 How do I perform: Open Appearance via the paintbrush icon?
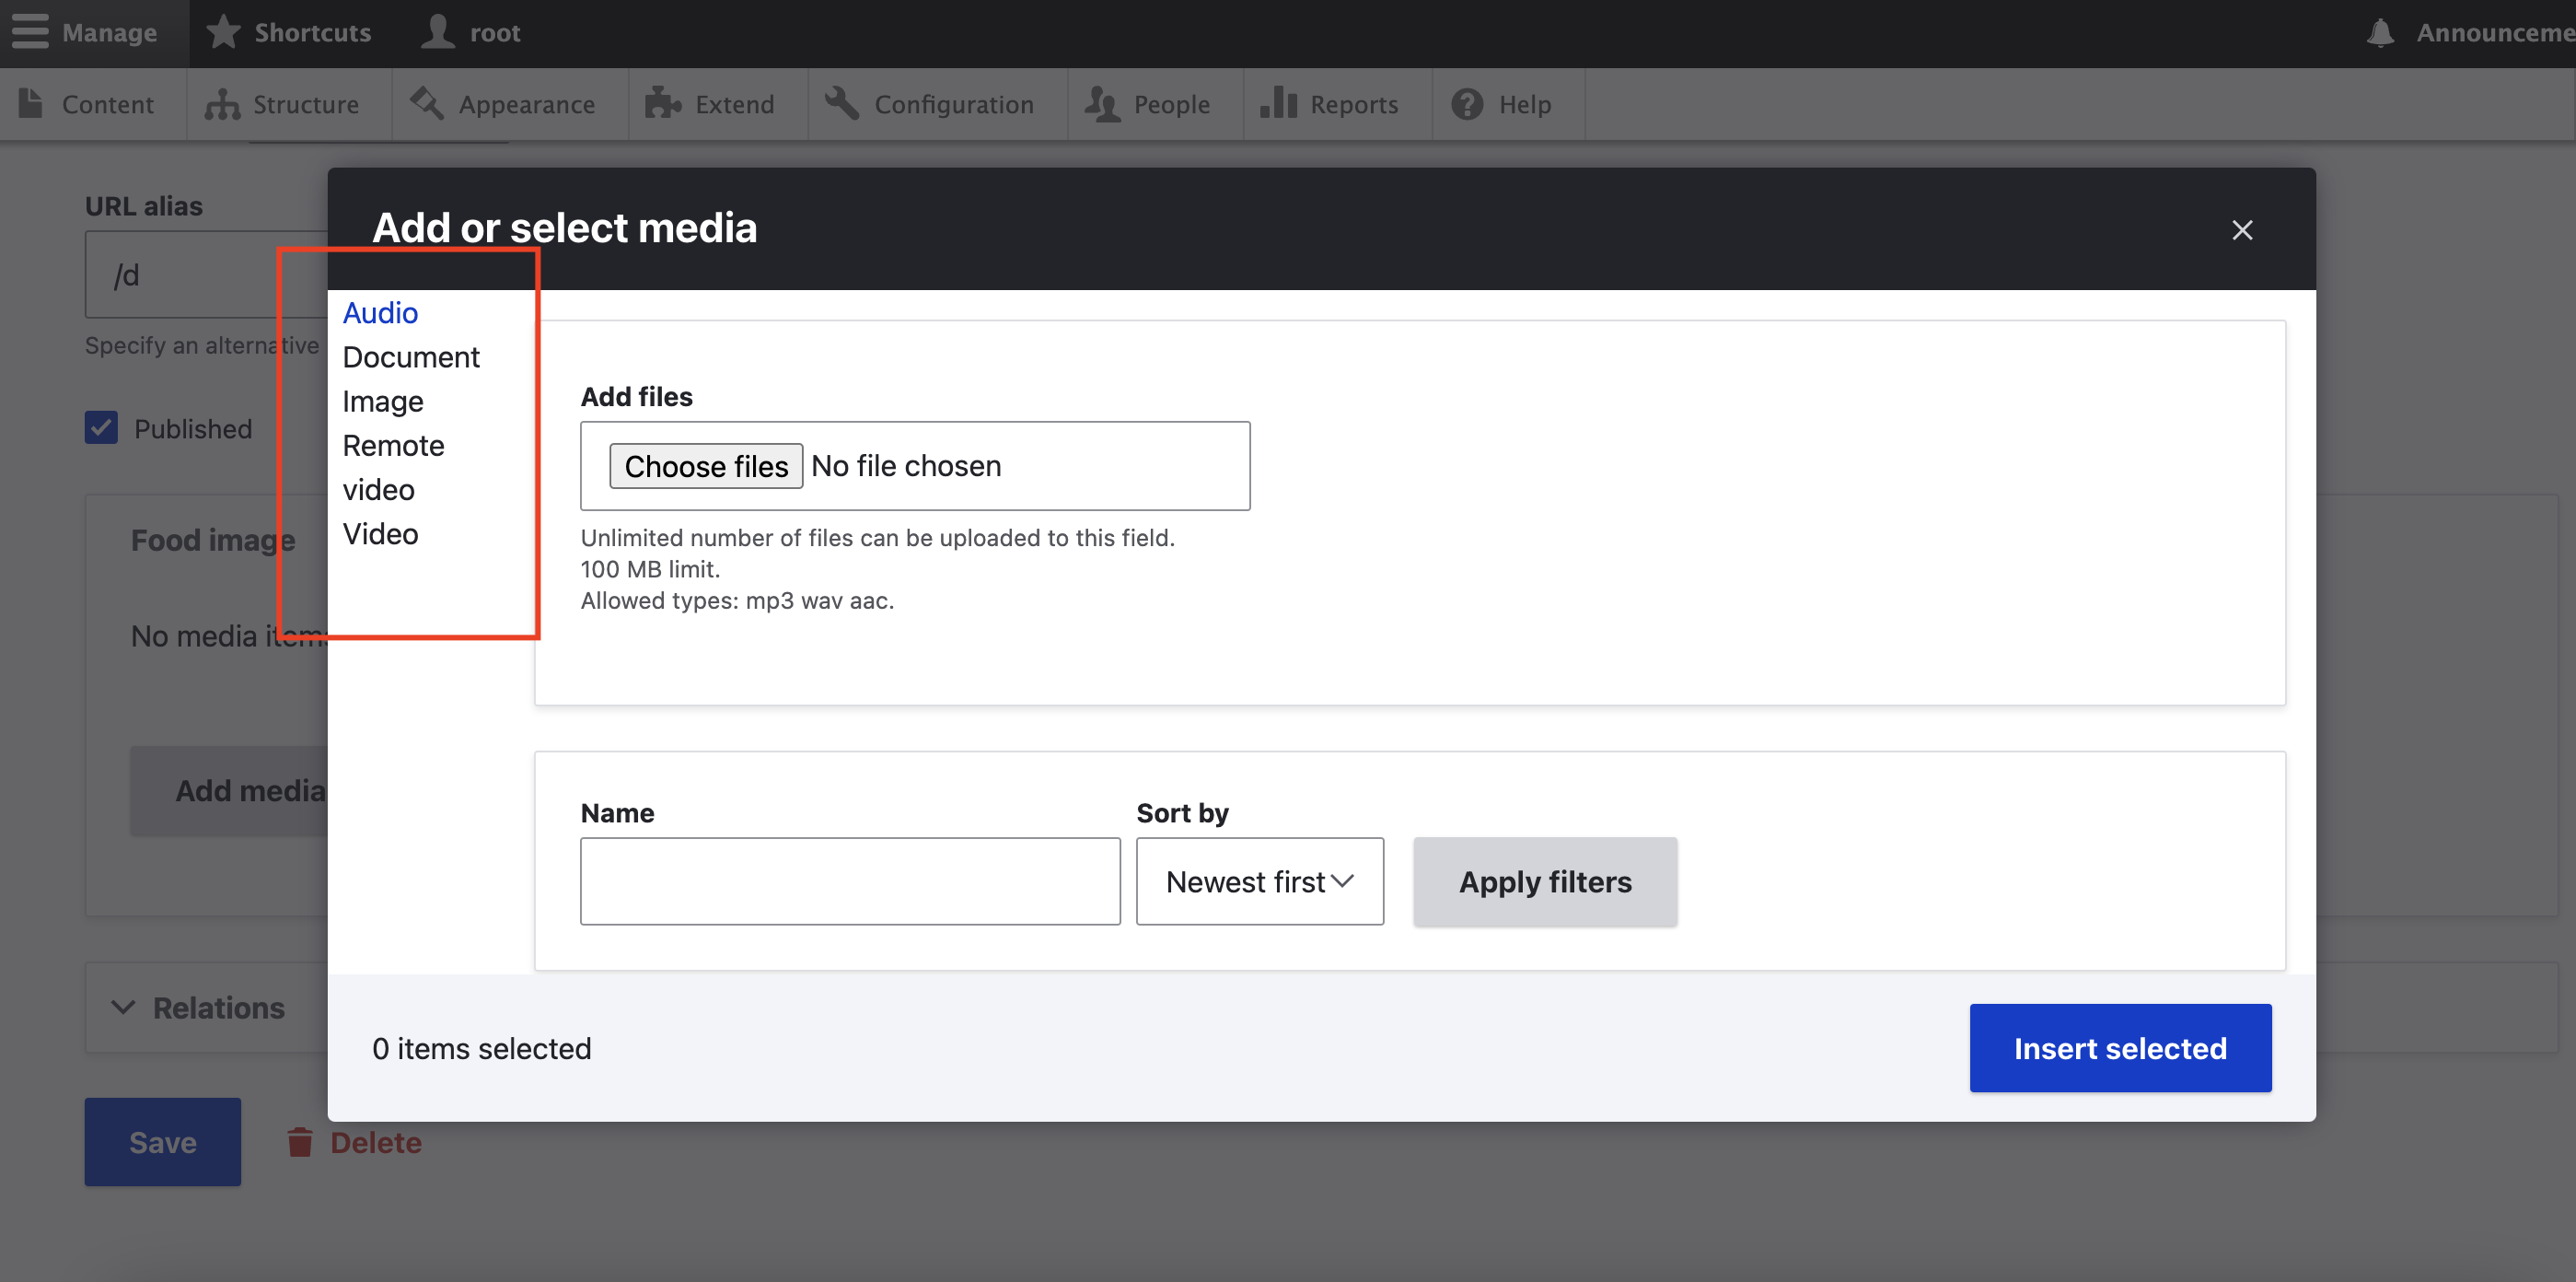click(427, 104)
